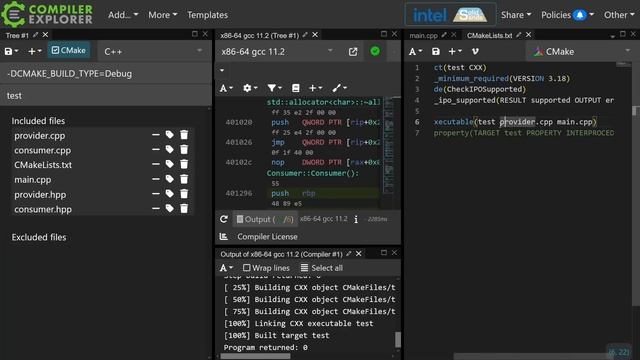
Task: Rename CMakeLists.txt using tag icon
Action: [x=169, y=164]
